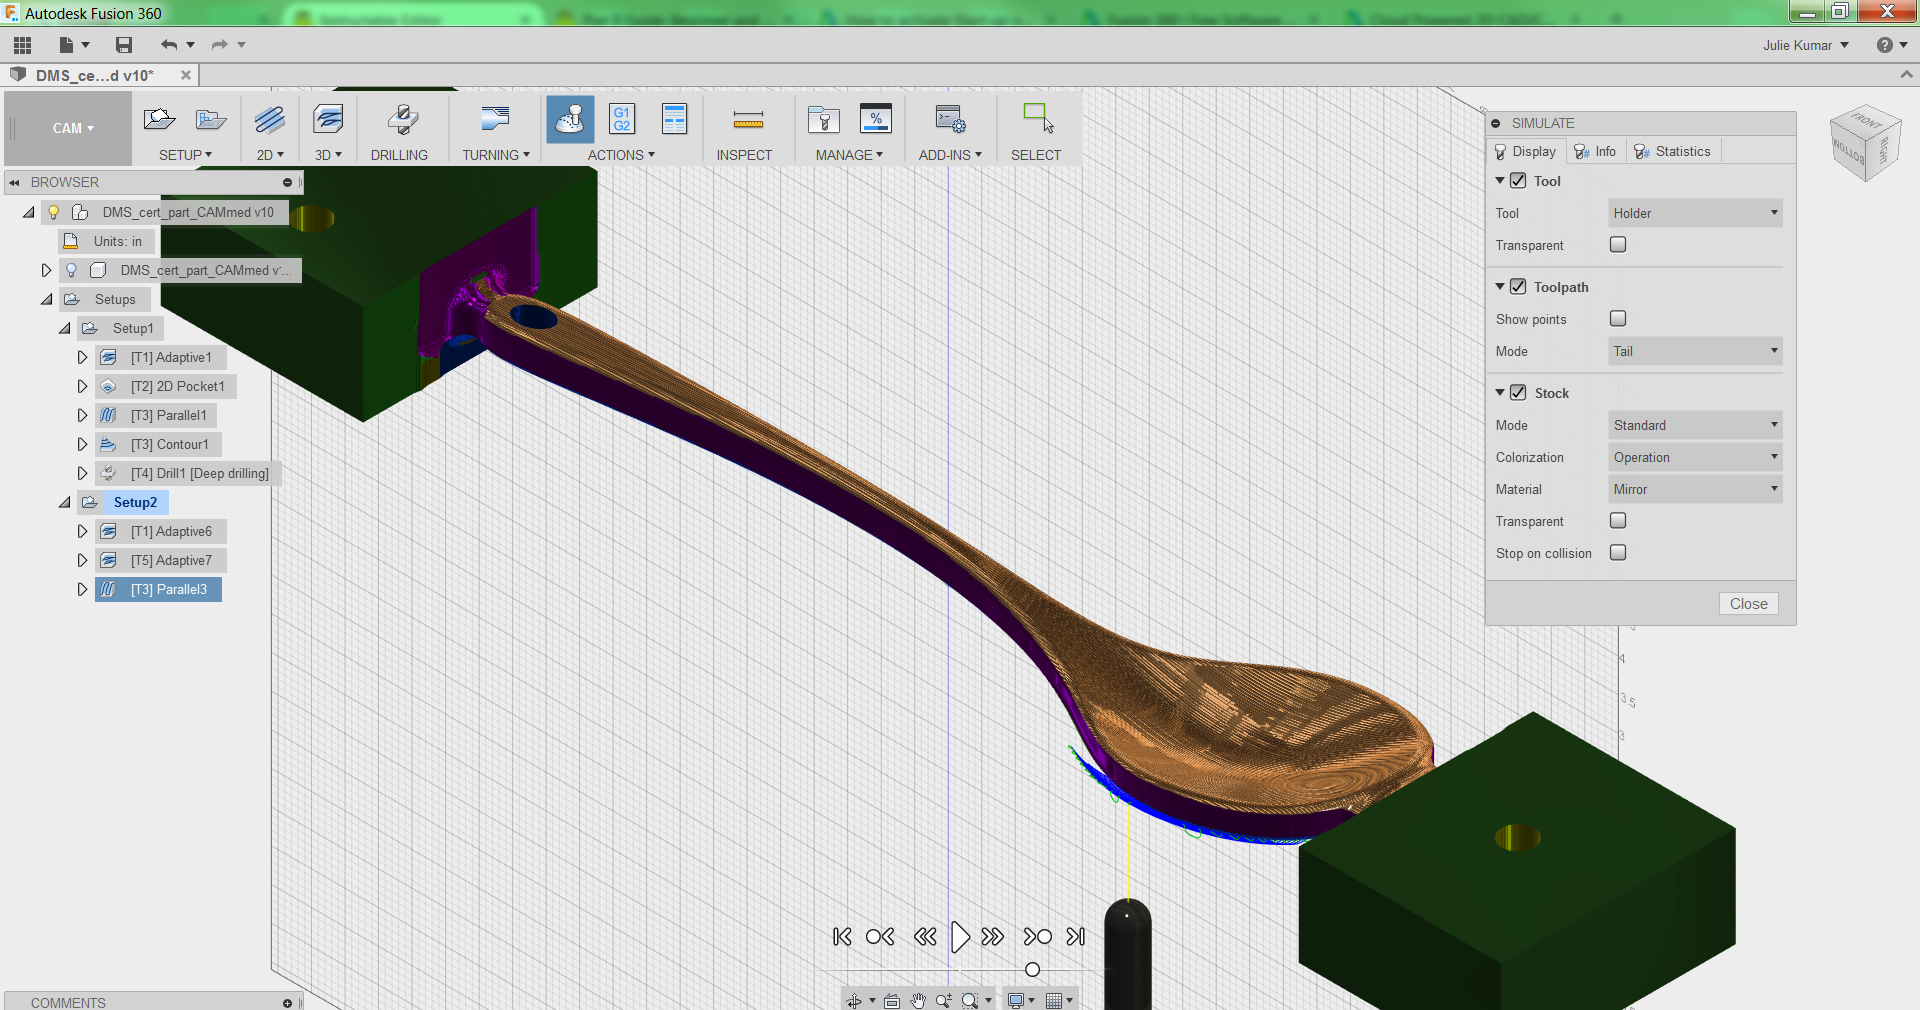Image resolution: width=1920 pixels, height=1010 pixels.
Task: Click the Close button in Simulate panel
Action: tap(1749, 603)
